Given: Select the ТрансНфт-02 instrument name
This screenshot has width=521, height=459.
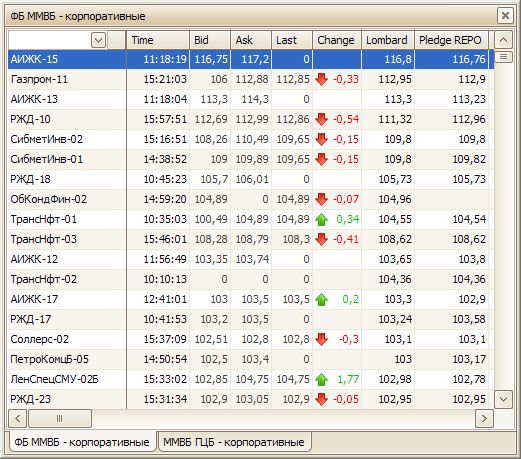Looking at the screenshot, I should pyautogui.click(x=44, y=279).
